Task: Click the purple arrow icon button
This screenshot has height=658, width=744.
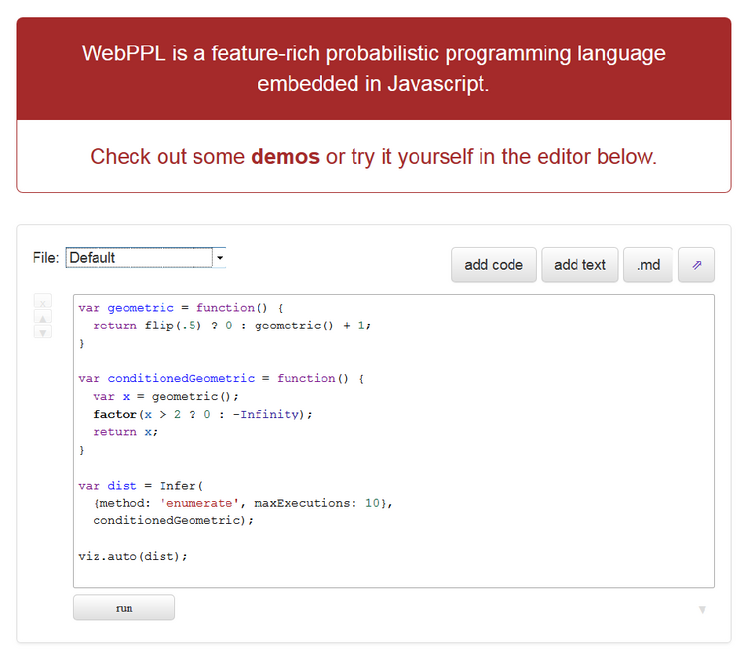Action: pos(696,265)
